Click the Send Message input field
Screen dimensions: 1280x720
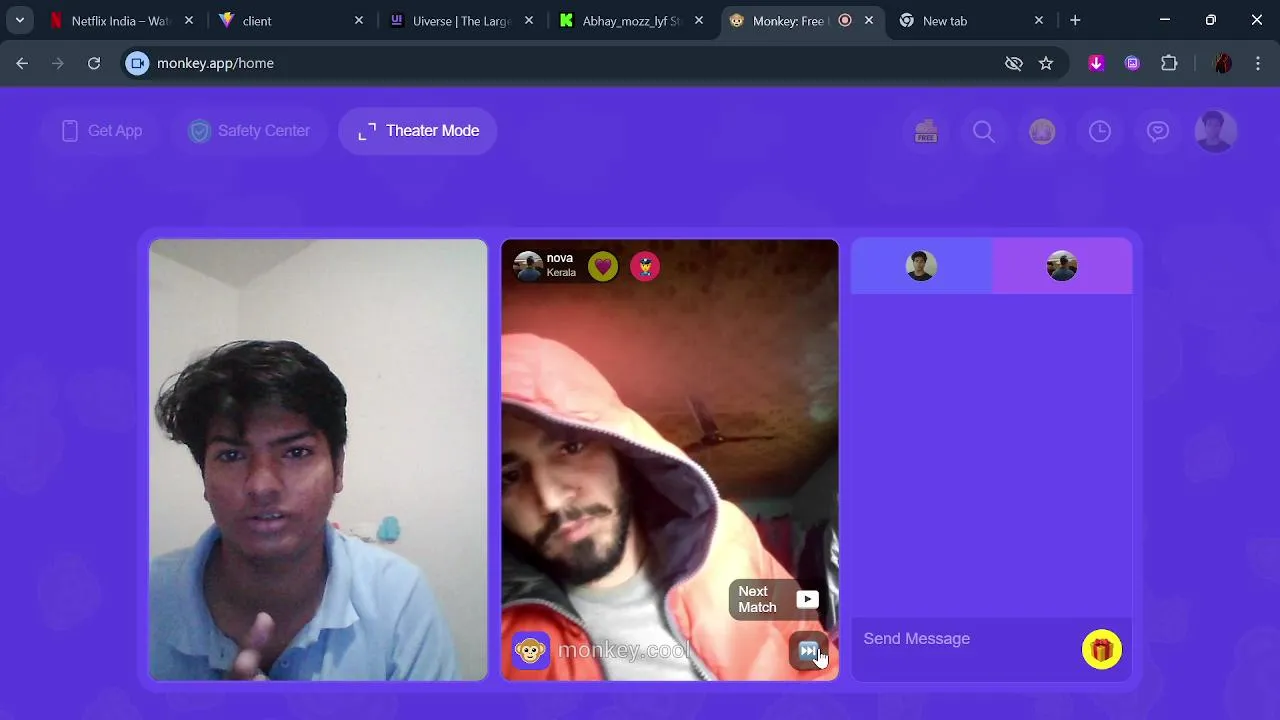coord(966,639)
